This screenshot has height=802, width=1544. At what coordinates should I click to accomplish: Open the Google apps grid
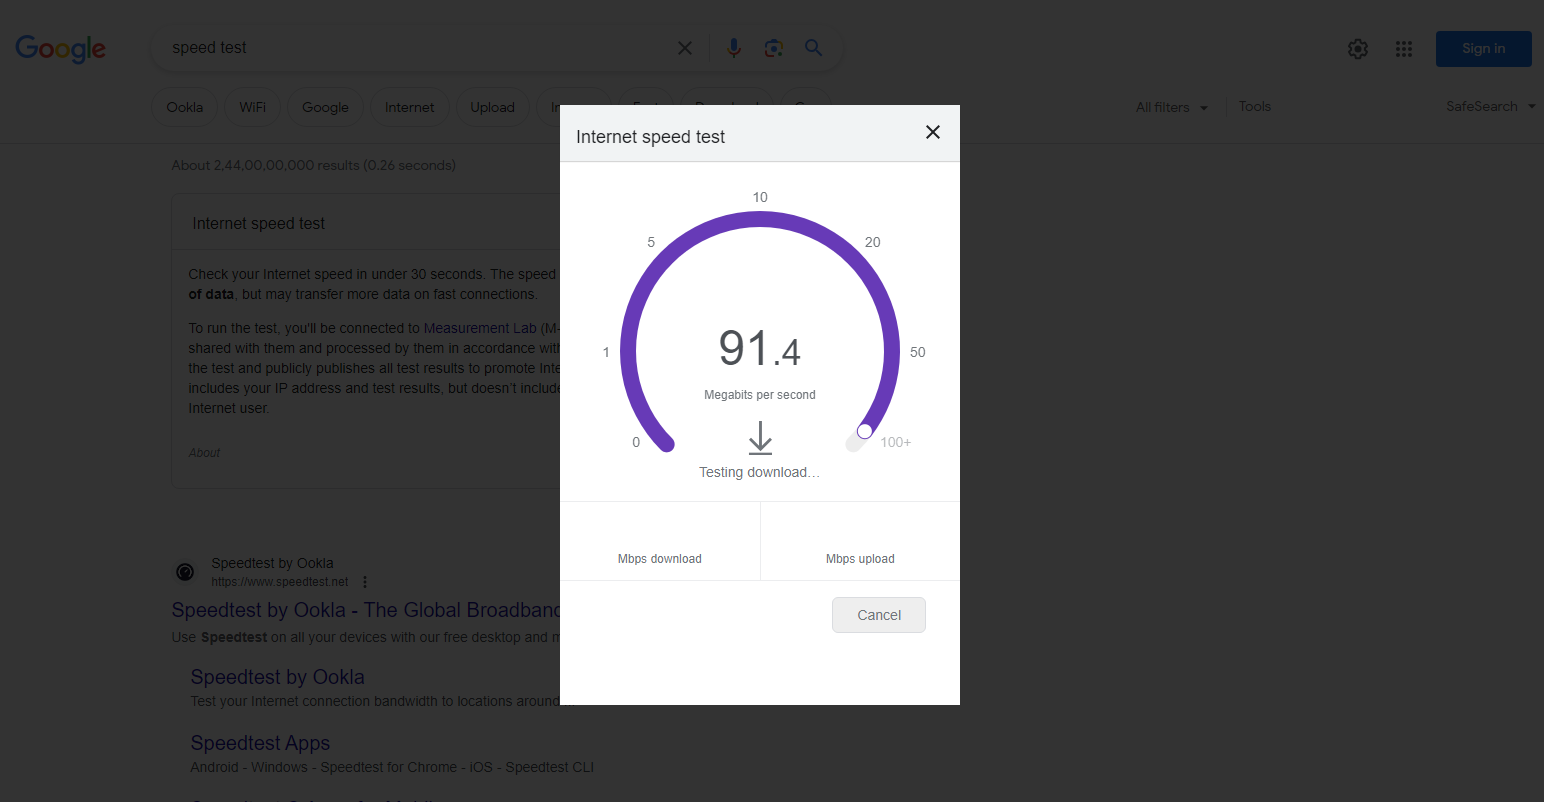(x=1404, y=49)
